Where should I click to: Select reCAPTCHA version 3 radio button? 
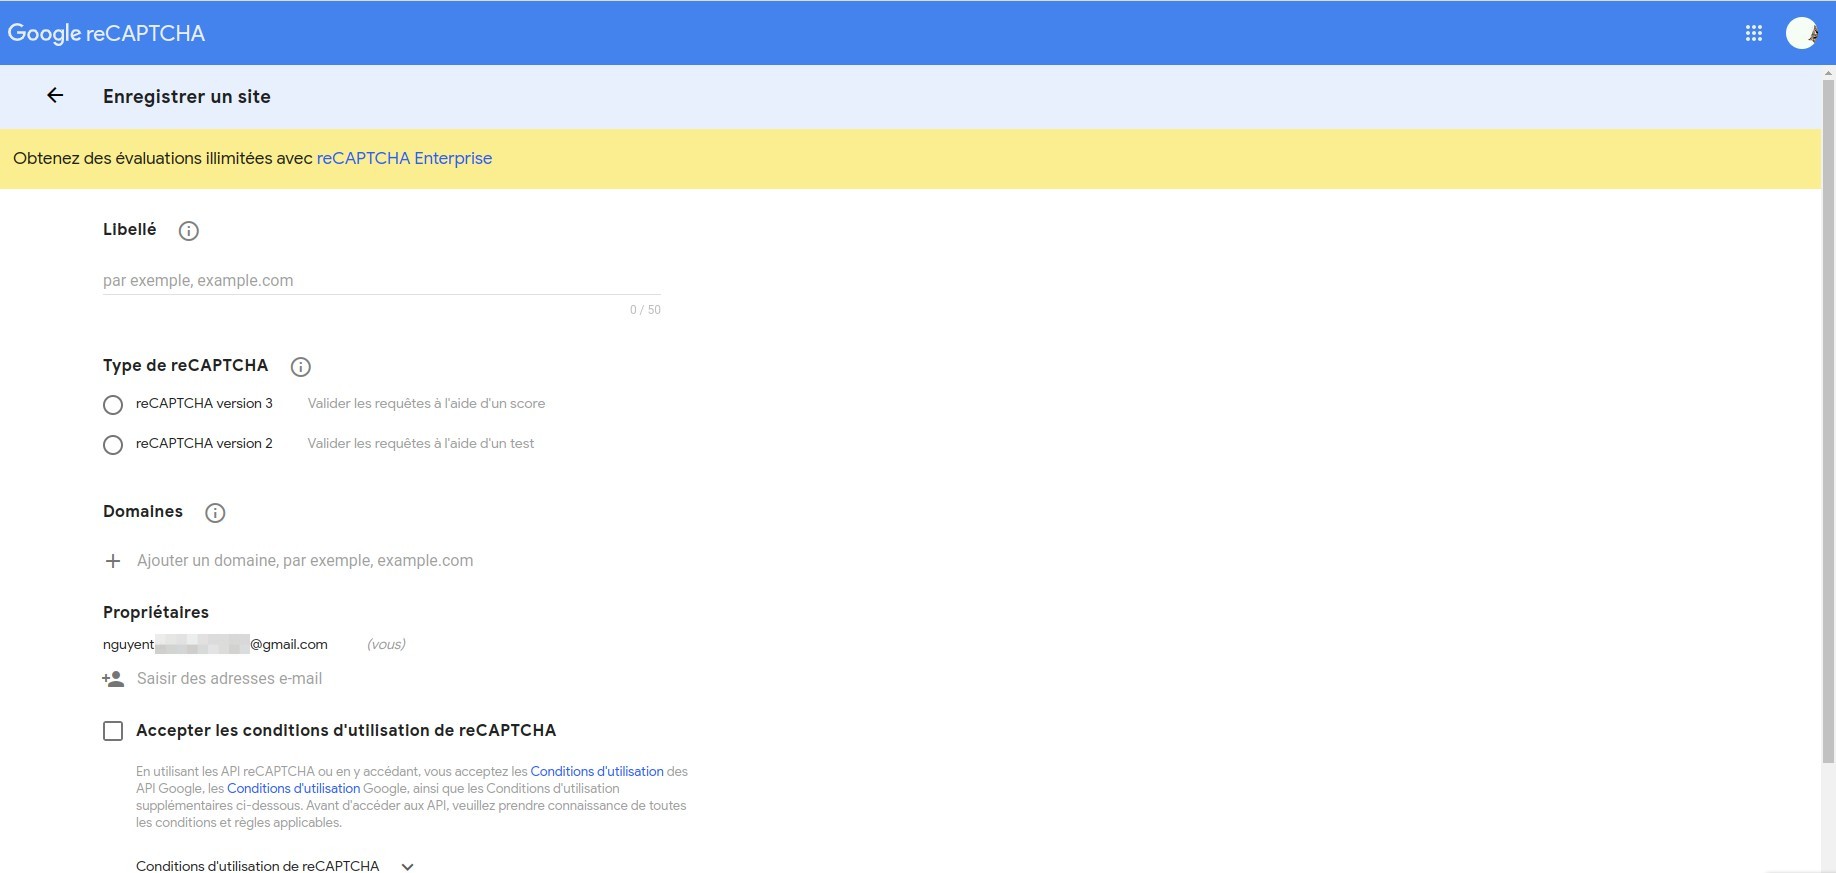point(113,405)
